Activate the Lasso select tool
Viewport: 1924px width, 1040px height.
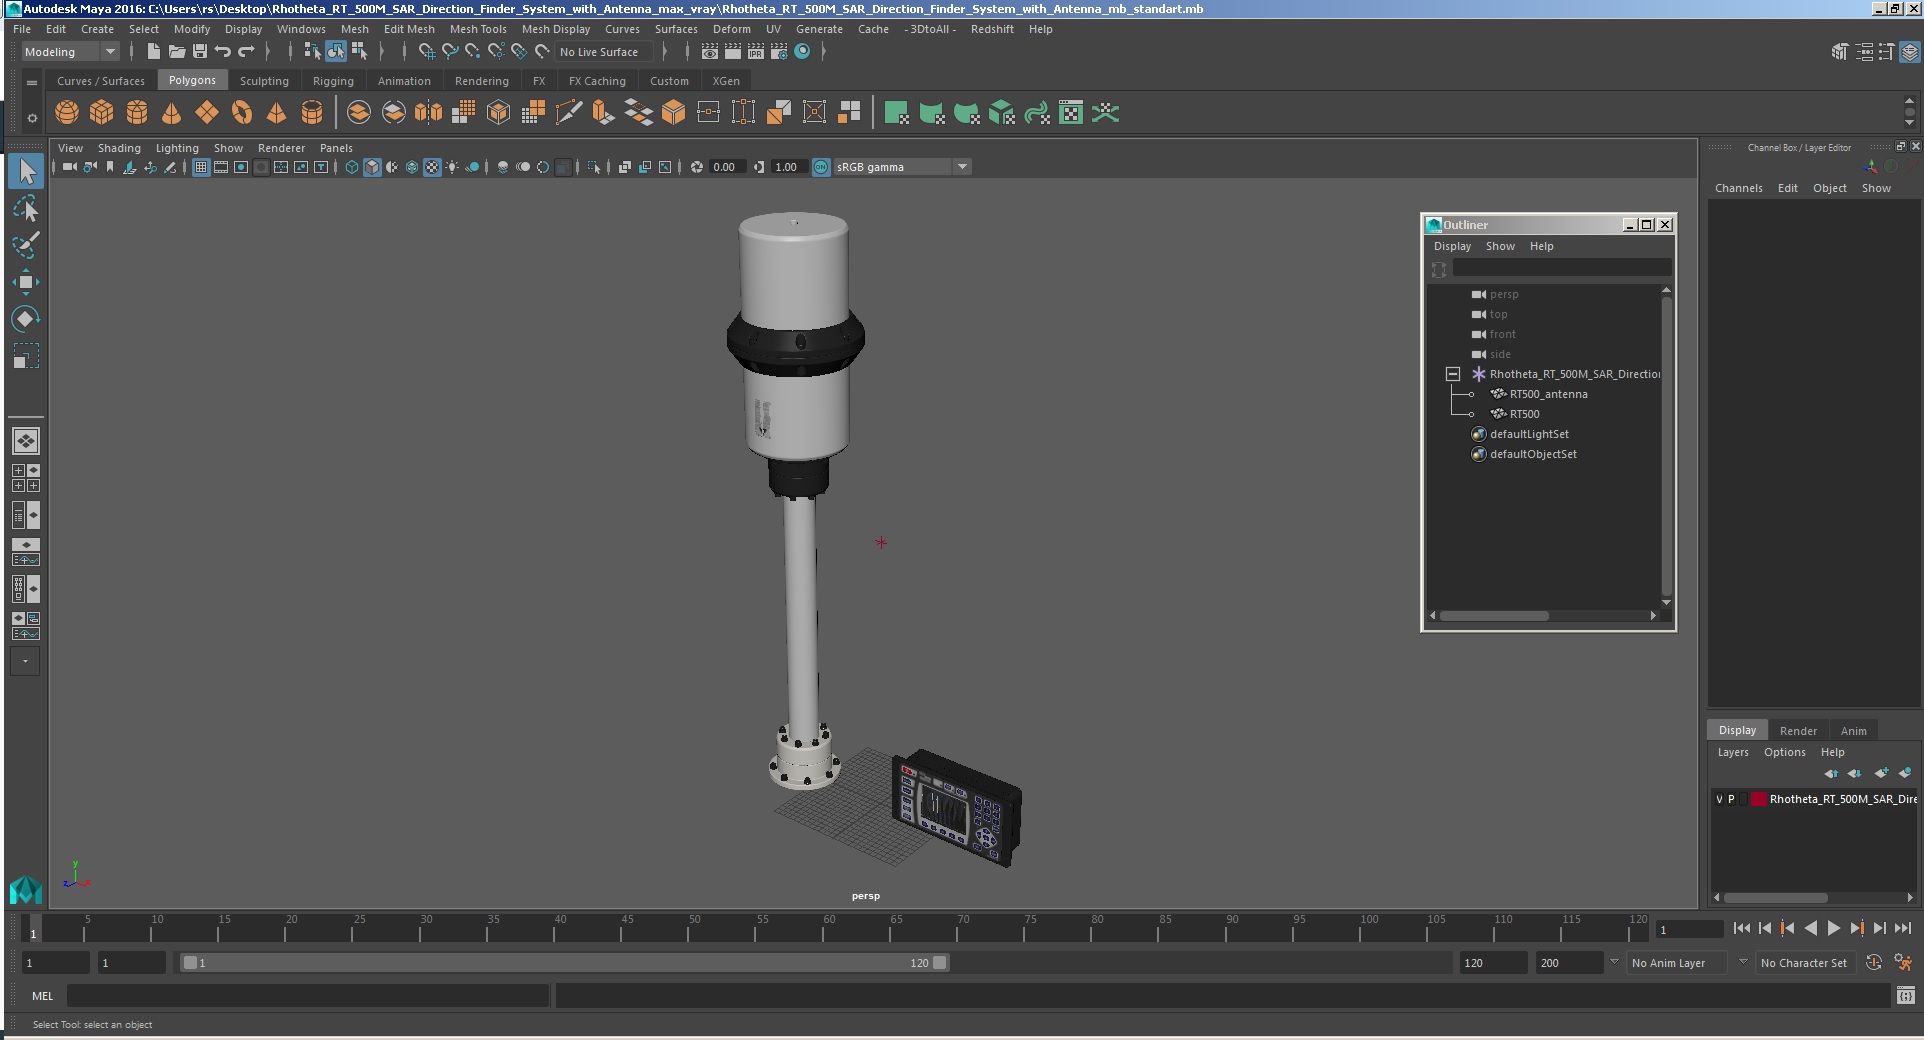tap(26, 209)
